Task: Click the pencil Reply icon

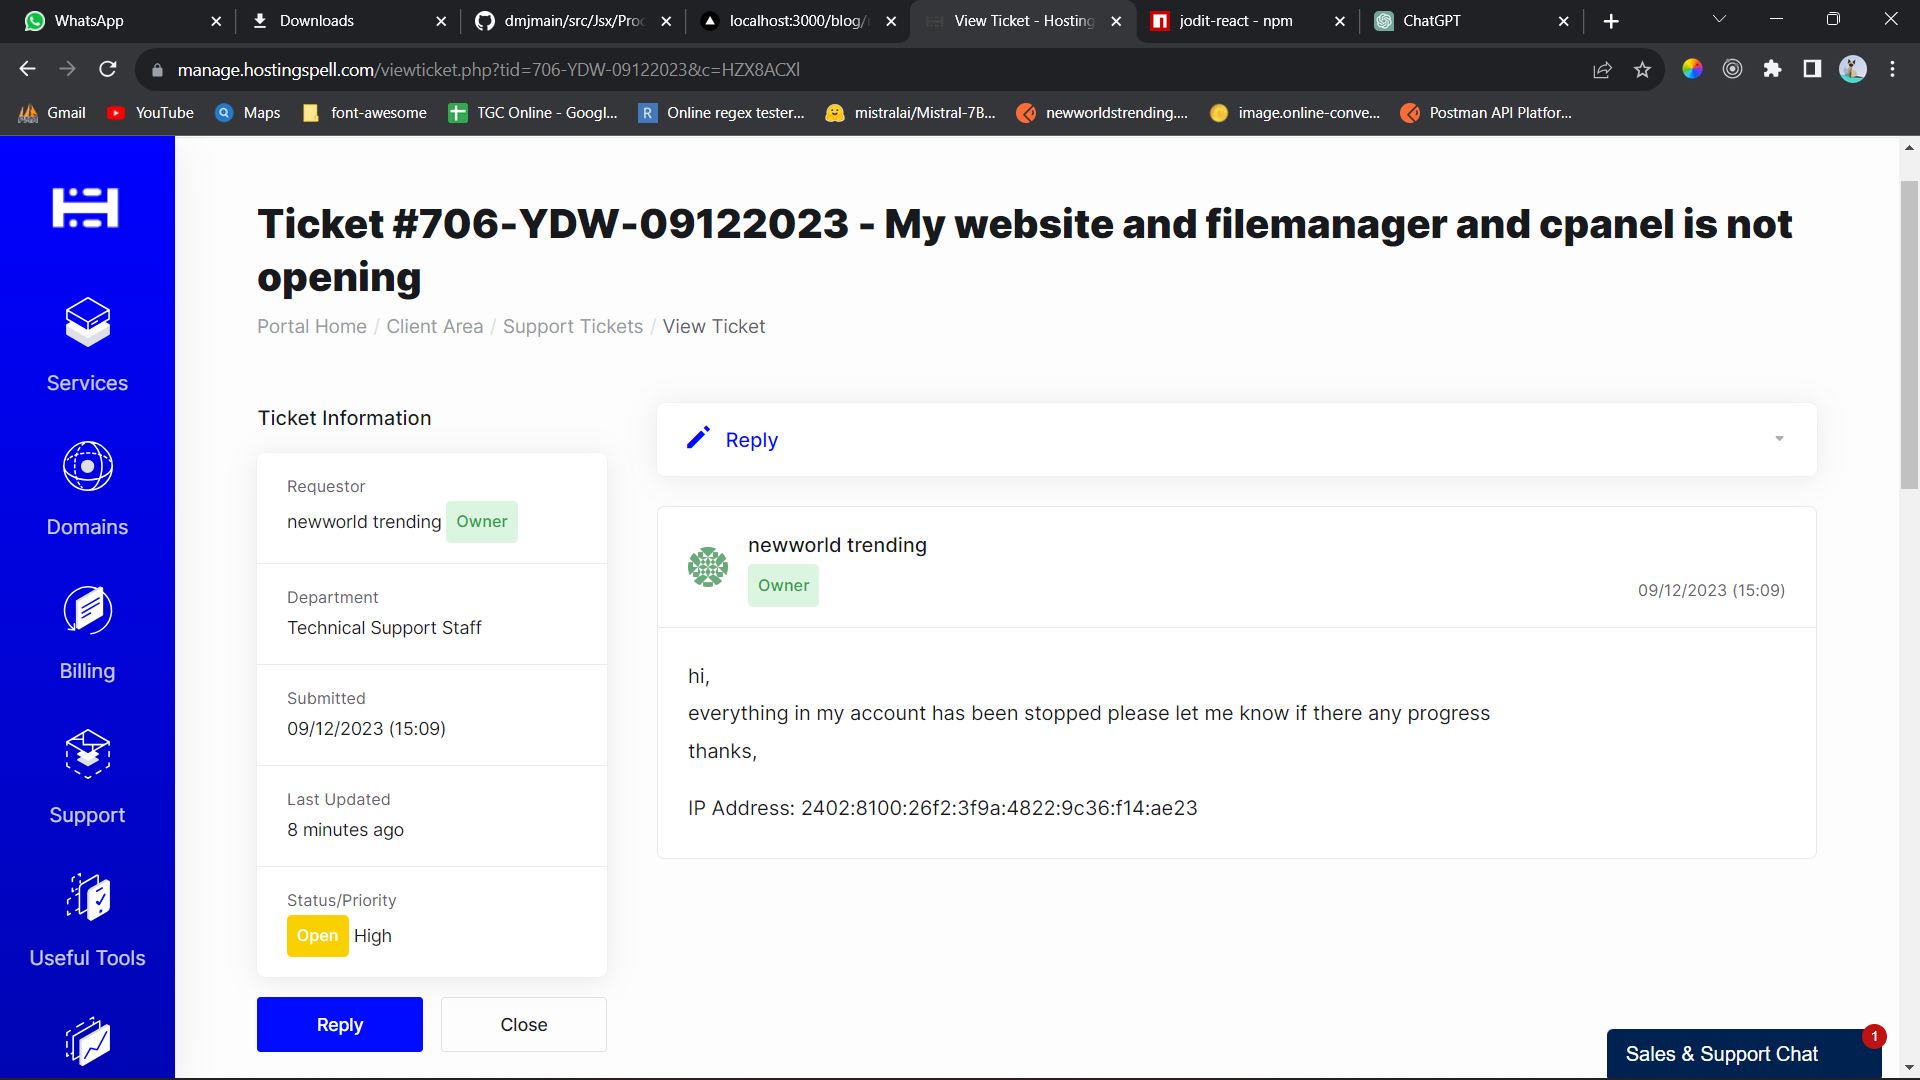Action: pyautogui.click(x=698, y=438)
